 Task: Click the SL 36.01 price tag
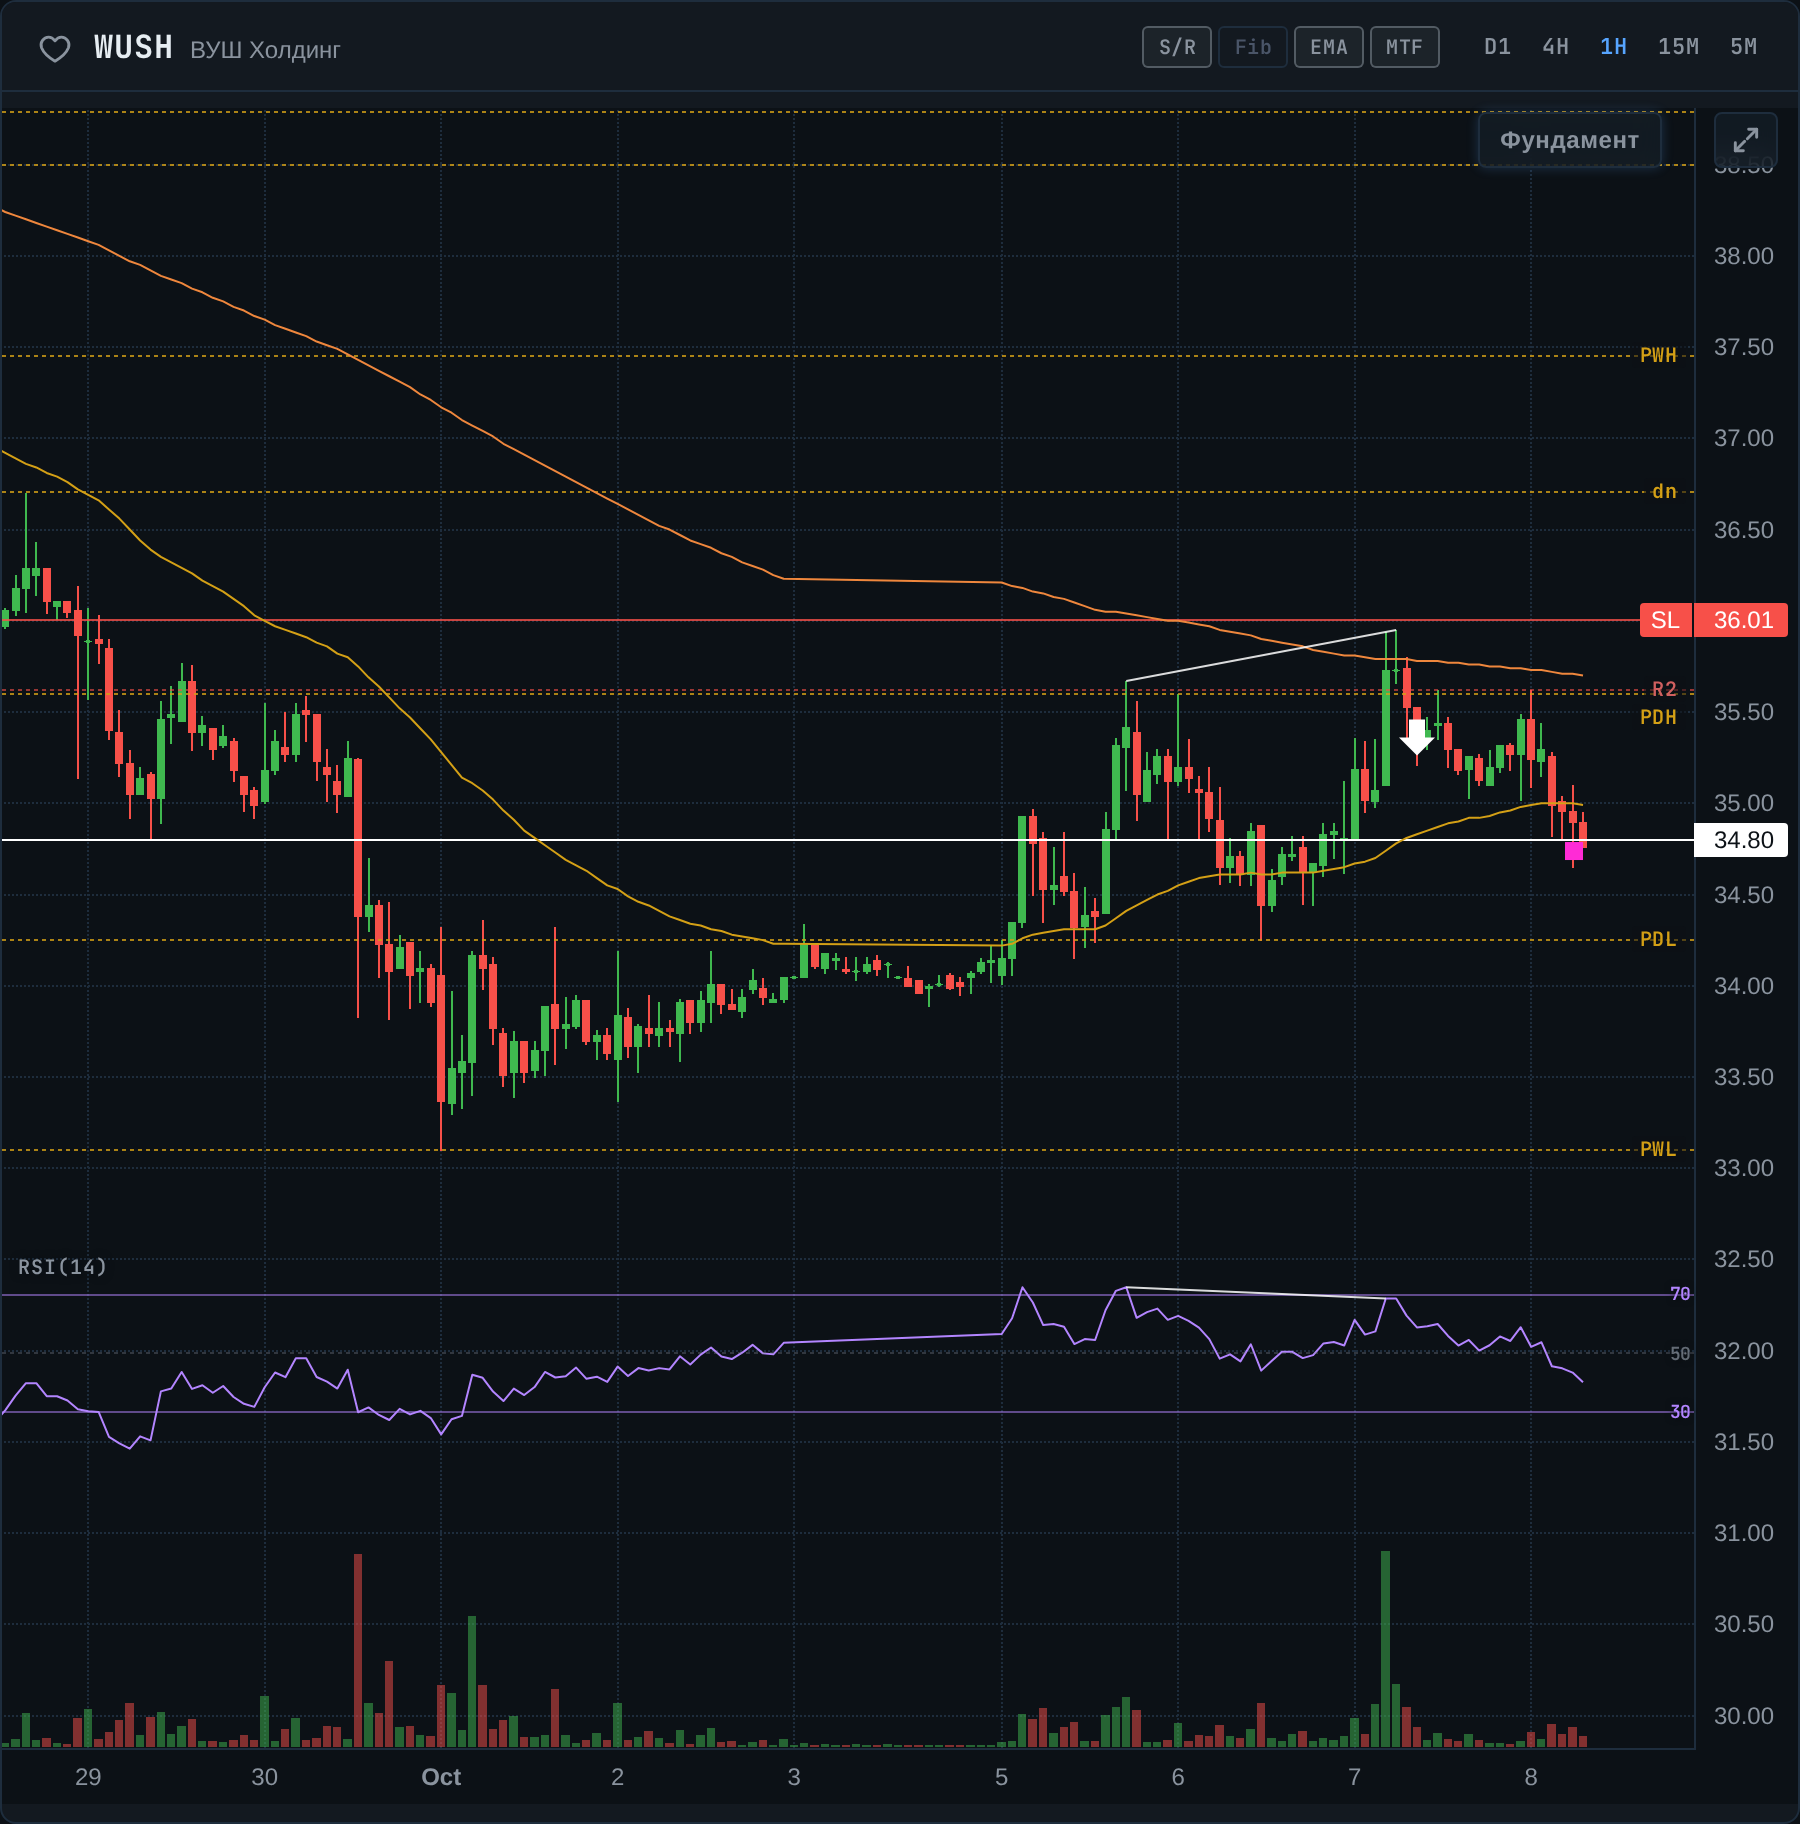tap(1714, 620)
